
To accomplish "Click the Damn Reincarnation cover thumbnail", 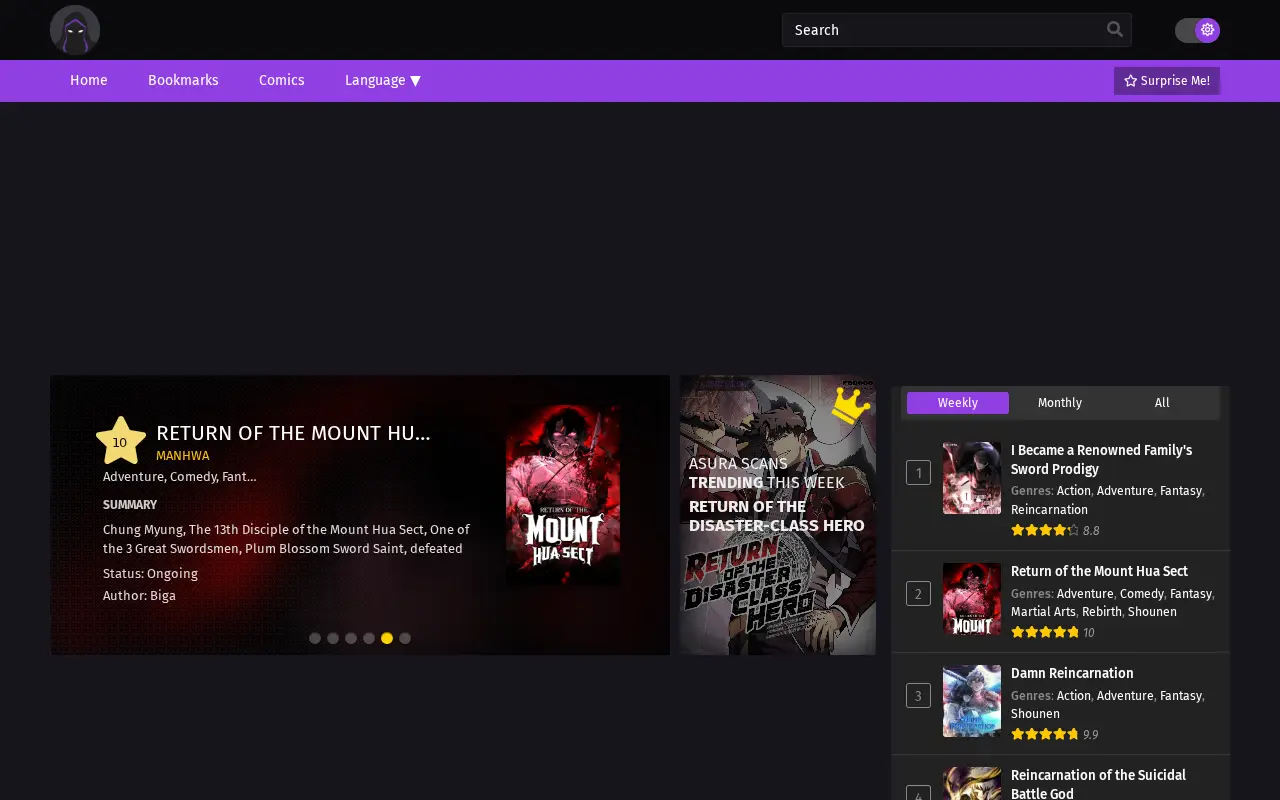I will pyautogui.click(x=972, y=701).
